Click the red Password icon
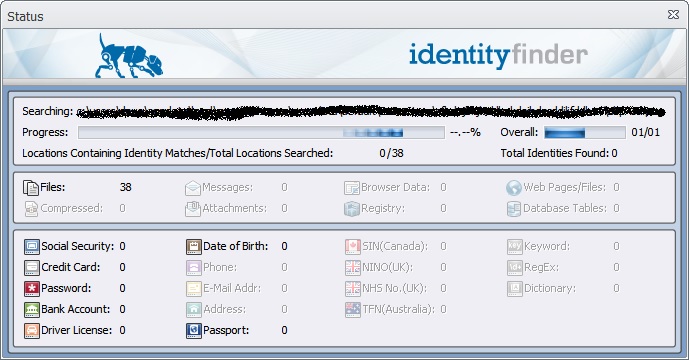This screenshot has width=689, height=360. point(32,288)
